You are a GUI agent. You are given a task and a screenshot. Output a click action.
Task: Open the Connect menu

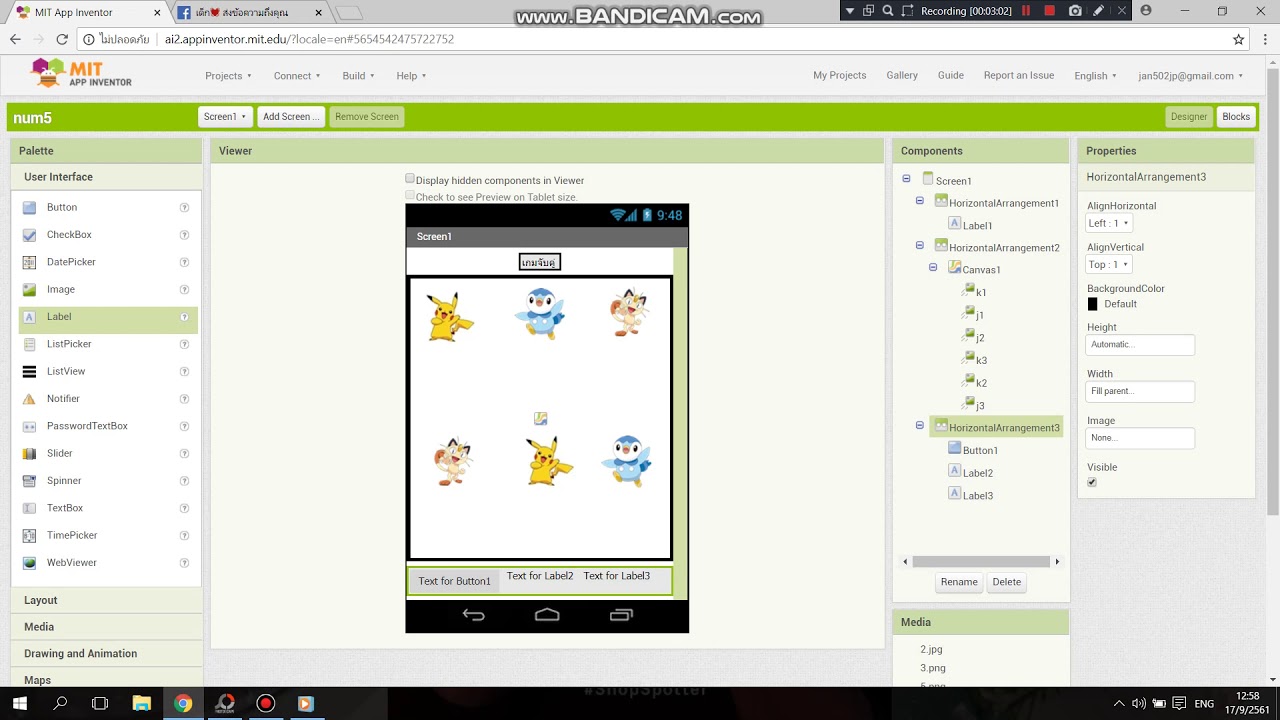pyautogui.click(x=297, y=76)
